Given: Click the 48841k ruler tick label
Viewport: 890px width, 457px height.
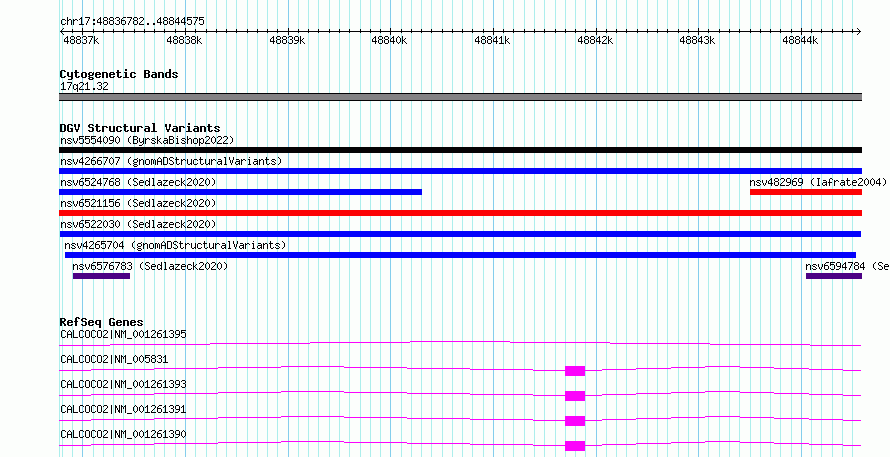Looking at the screenshot, I should [x=492, y=40].
